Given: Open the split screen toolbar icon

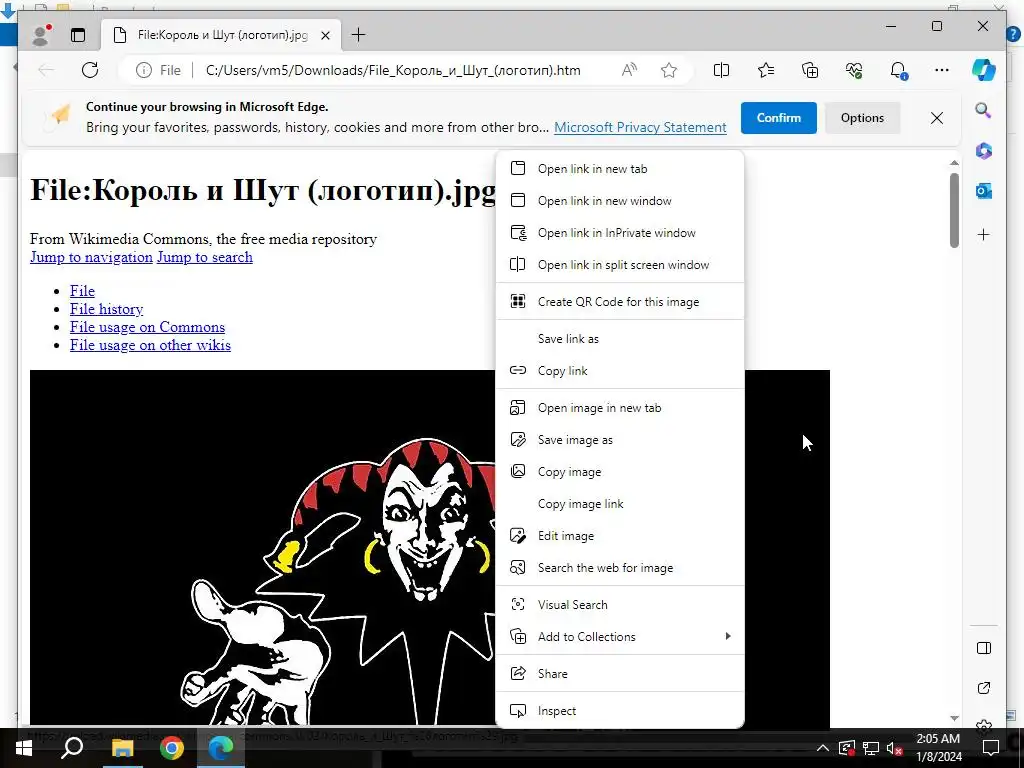Looking at the screenshot, I should (721, 70).
